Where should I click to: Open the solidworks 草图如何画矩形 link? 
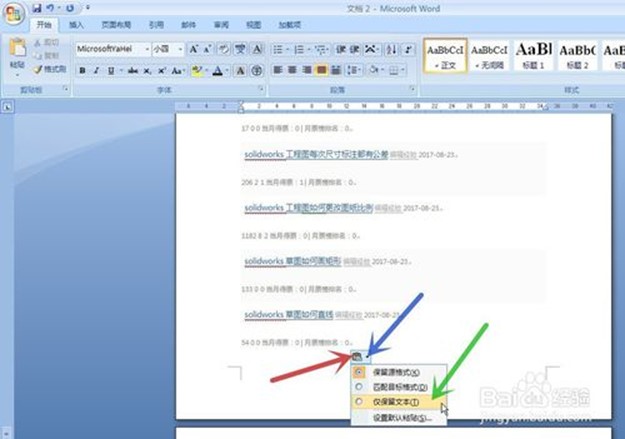pos(292,261)
